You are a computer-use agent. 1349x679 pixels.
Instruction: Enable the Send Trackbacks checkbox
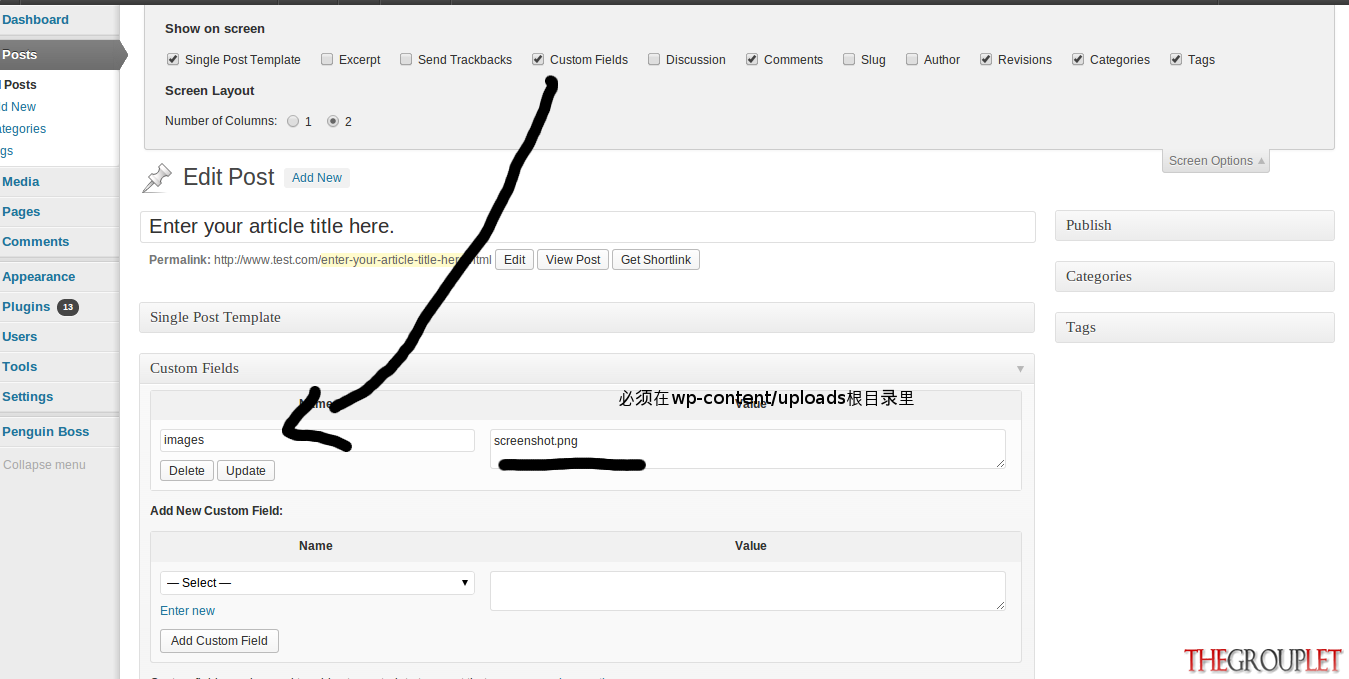coord(406,59)
